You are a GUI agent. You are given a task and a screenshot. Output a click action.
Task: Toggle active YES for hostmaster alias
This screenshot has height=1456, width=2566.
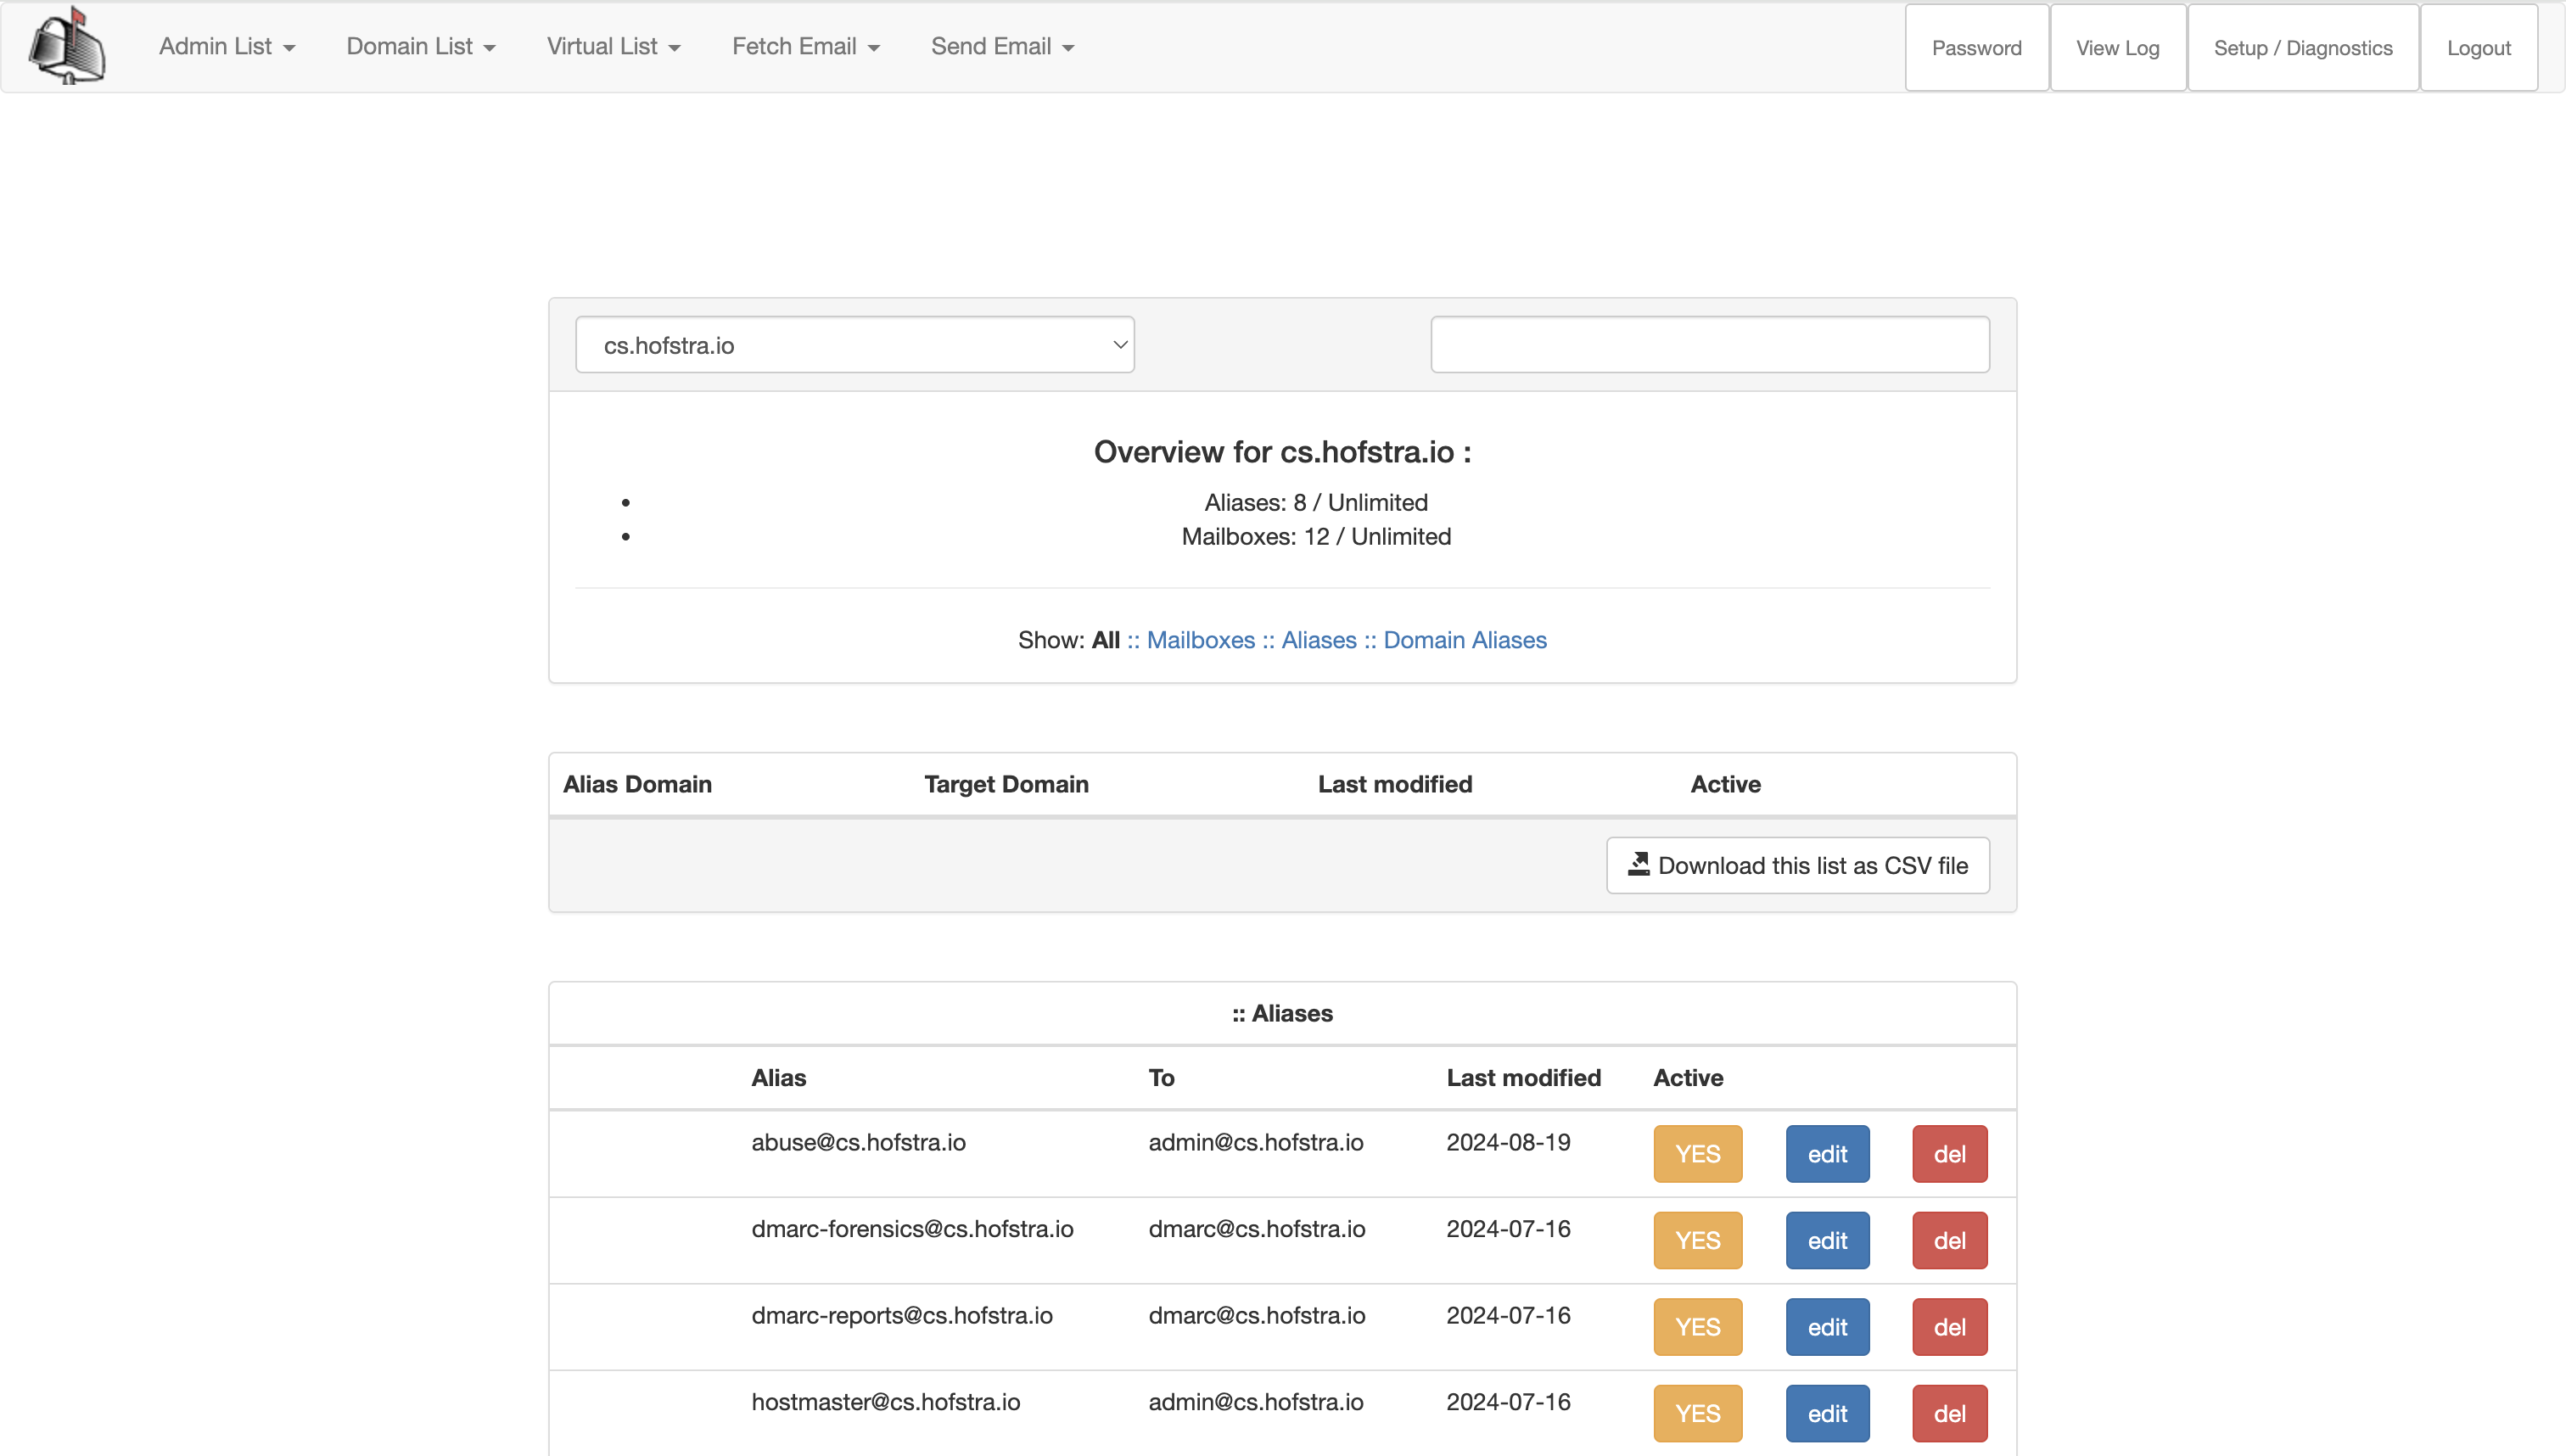coord(1697,1413)
